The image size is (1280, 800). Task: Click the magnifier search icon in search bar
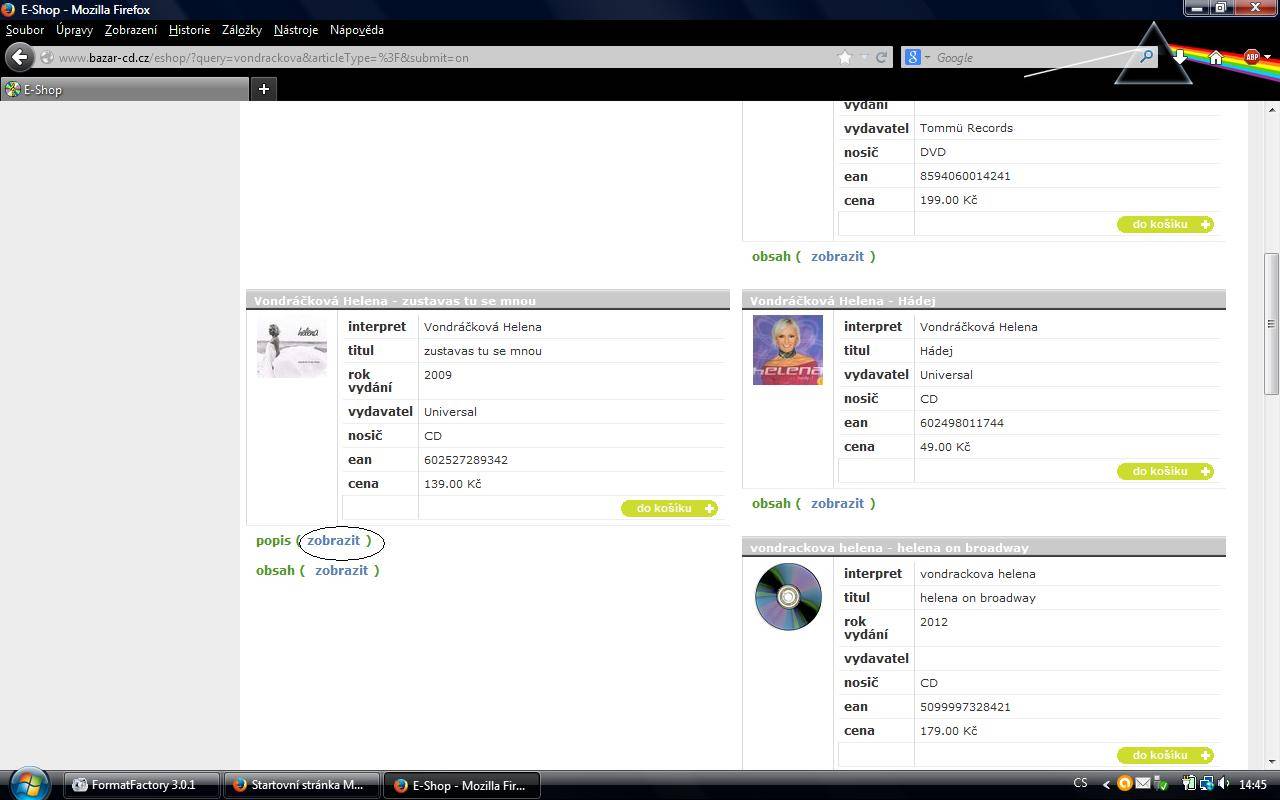1147,57
